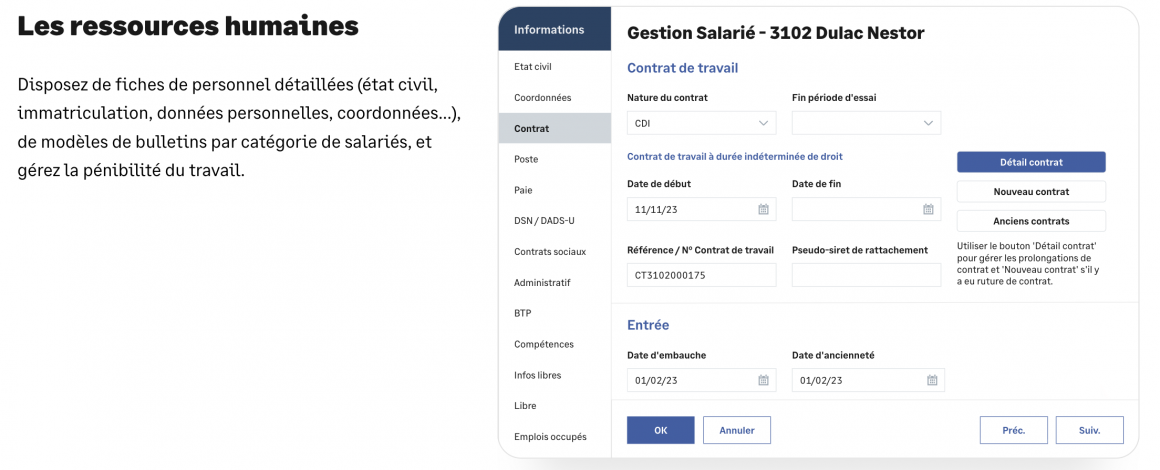
Task: Open calendar picker for Date d'embauche
Action: tap(763, 380)
